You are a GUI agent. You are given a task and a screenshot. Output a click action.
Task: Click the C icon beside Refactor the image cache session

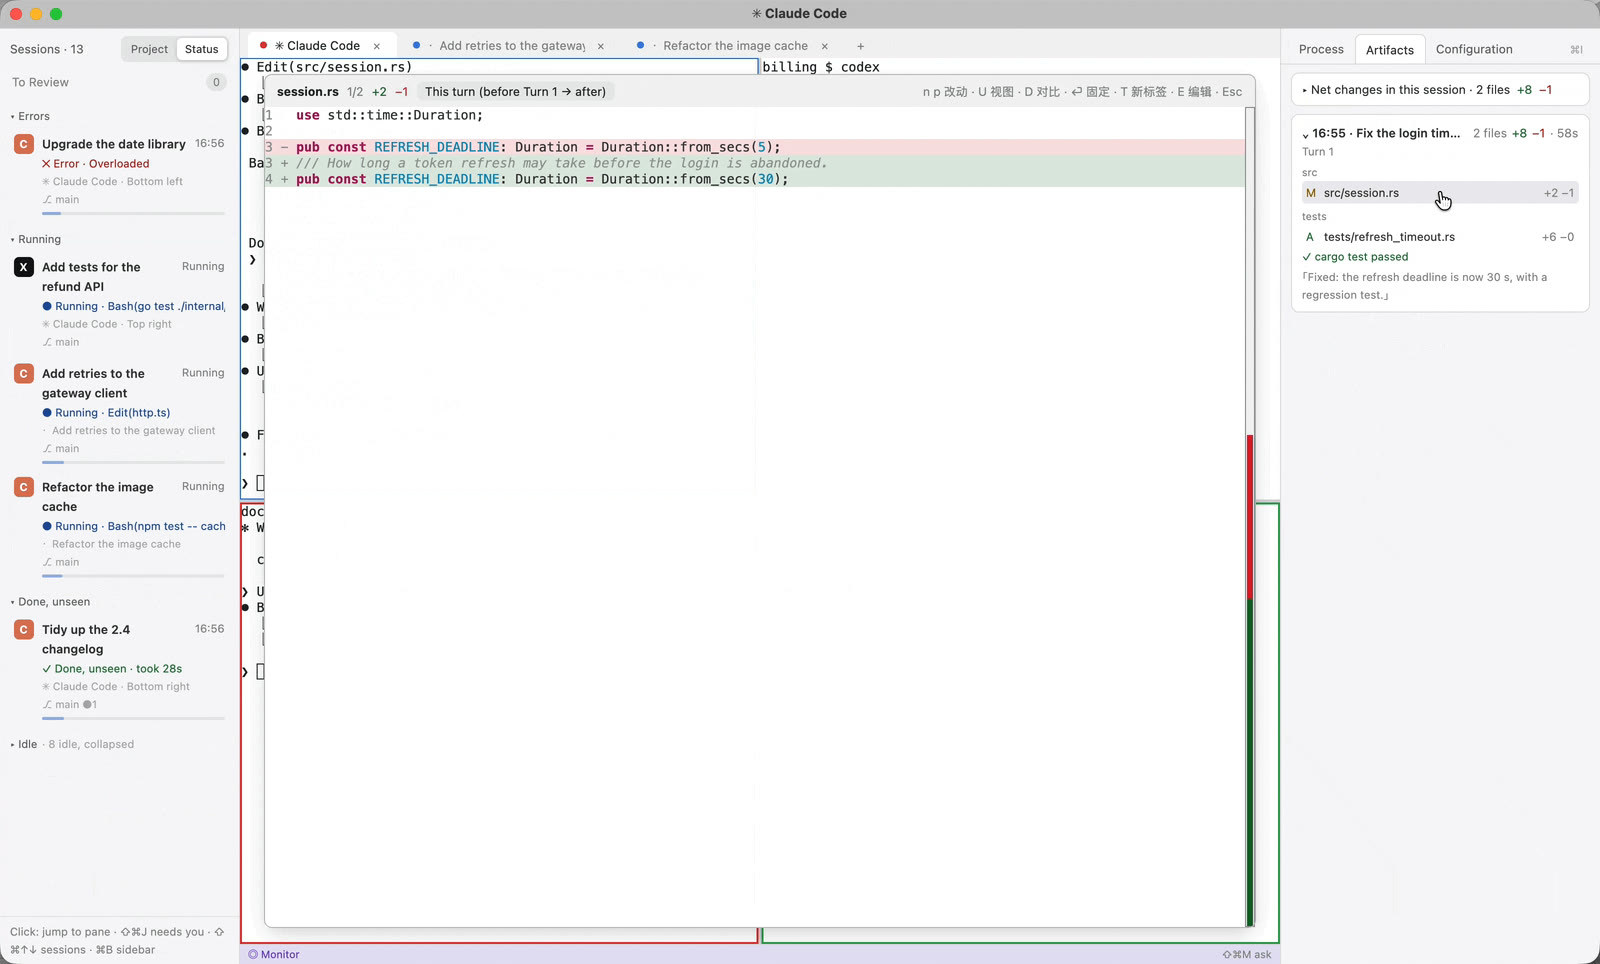coord(24,487)
